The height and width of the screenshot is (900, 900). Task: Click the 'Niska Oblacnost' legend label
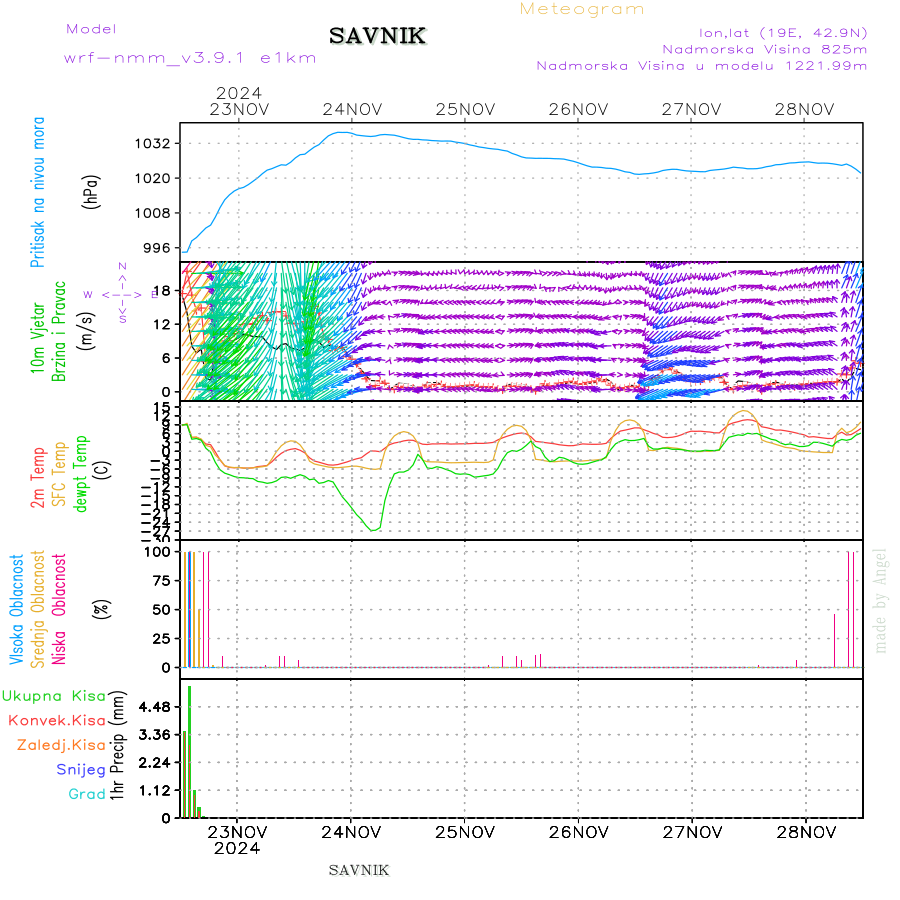click(x=59, y=609)
